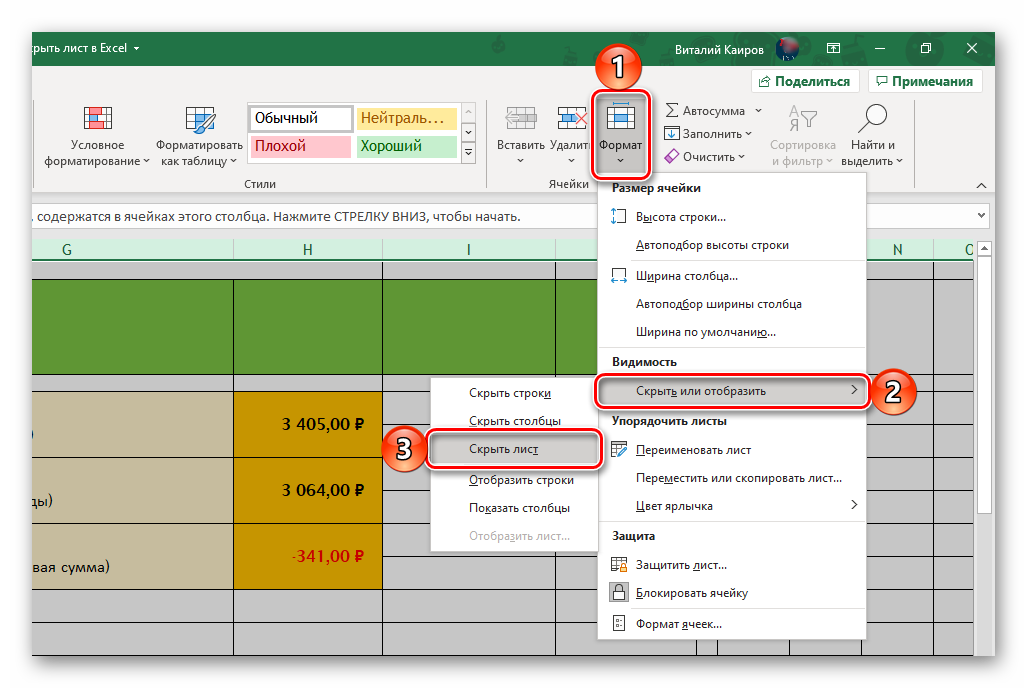Select Переименовать лист menu item
Image resolution: width=1027 pixels, height=688 pixels.
[693, 450]
